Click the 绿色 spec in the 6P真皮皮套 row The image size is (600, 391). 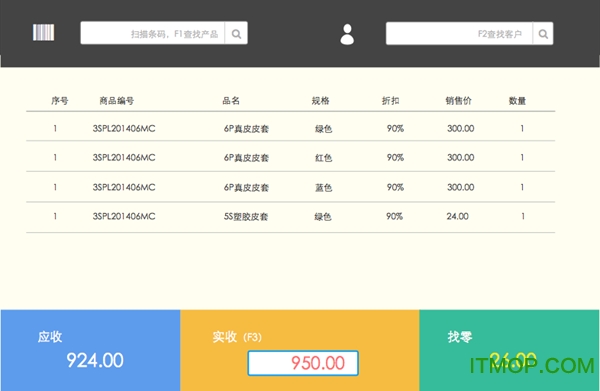click(323, 129)
